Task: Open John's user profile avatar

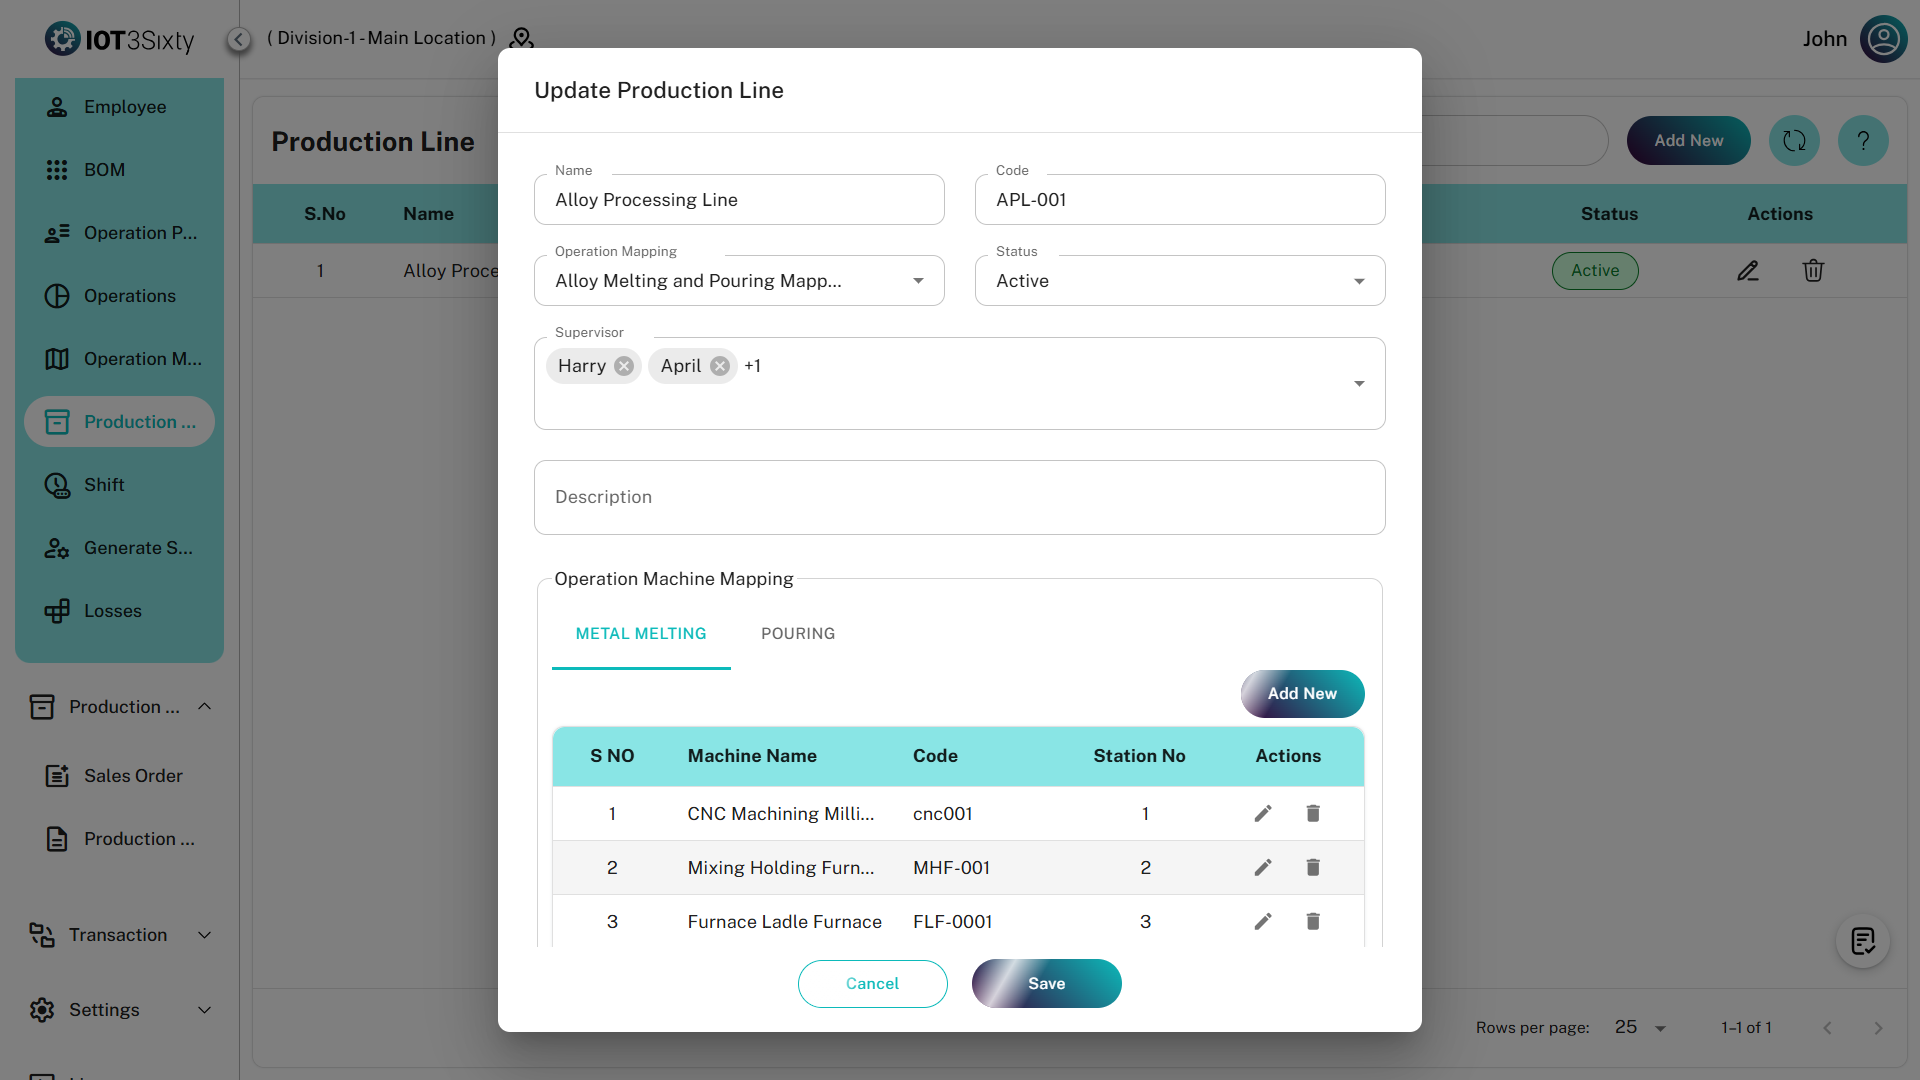Action: click(1883, 39)
